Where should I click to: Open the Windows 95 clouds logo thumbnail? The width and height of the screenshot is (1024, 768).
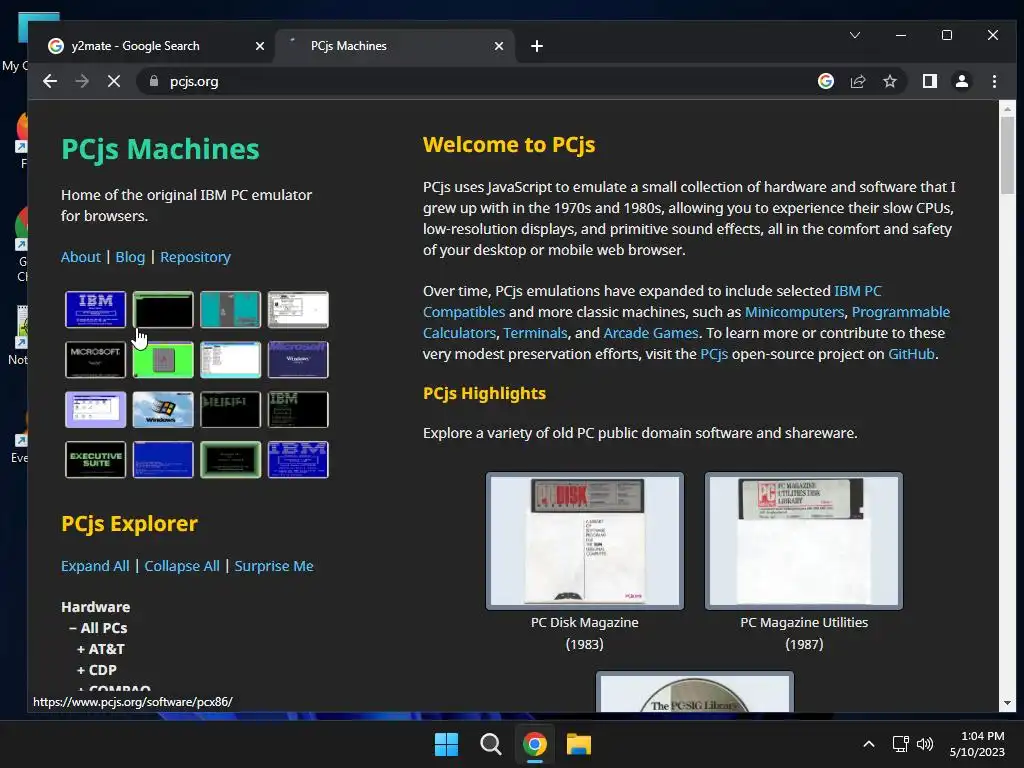163,409
